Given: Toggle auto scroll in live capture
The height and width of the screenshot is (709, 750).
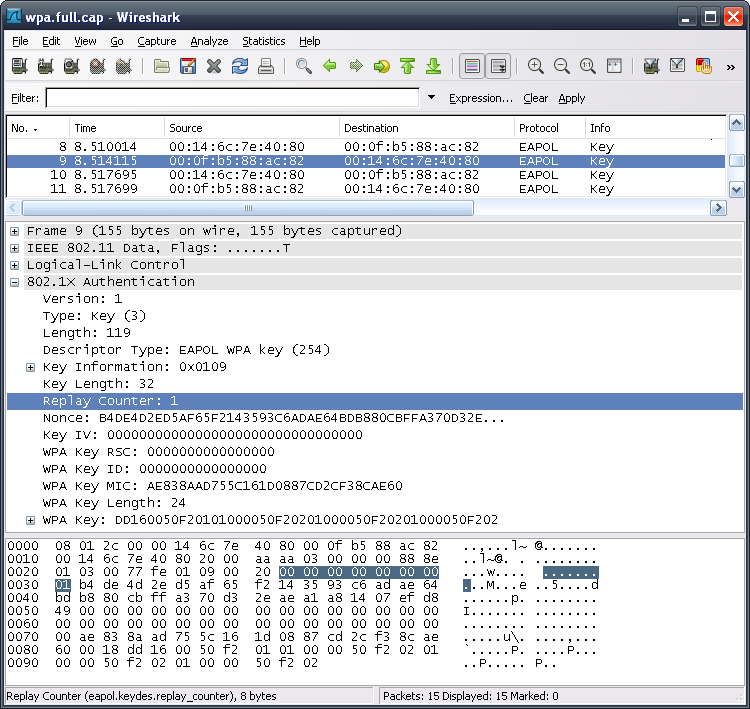Looking at the screenshot, I should 498,66.
